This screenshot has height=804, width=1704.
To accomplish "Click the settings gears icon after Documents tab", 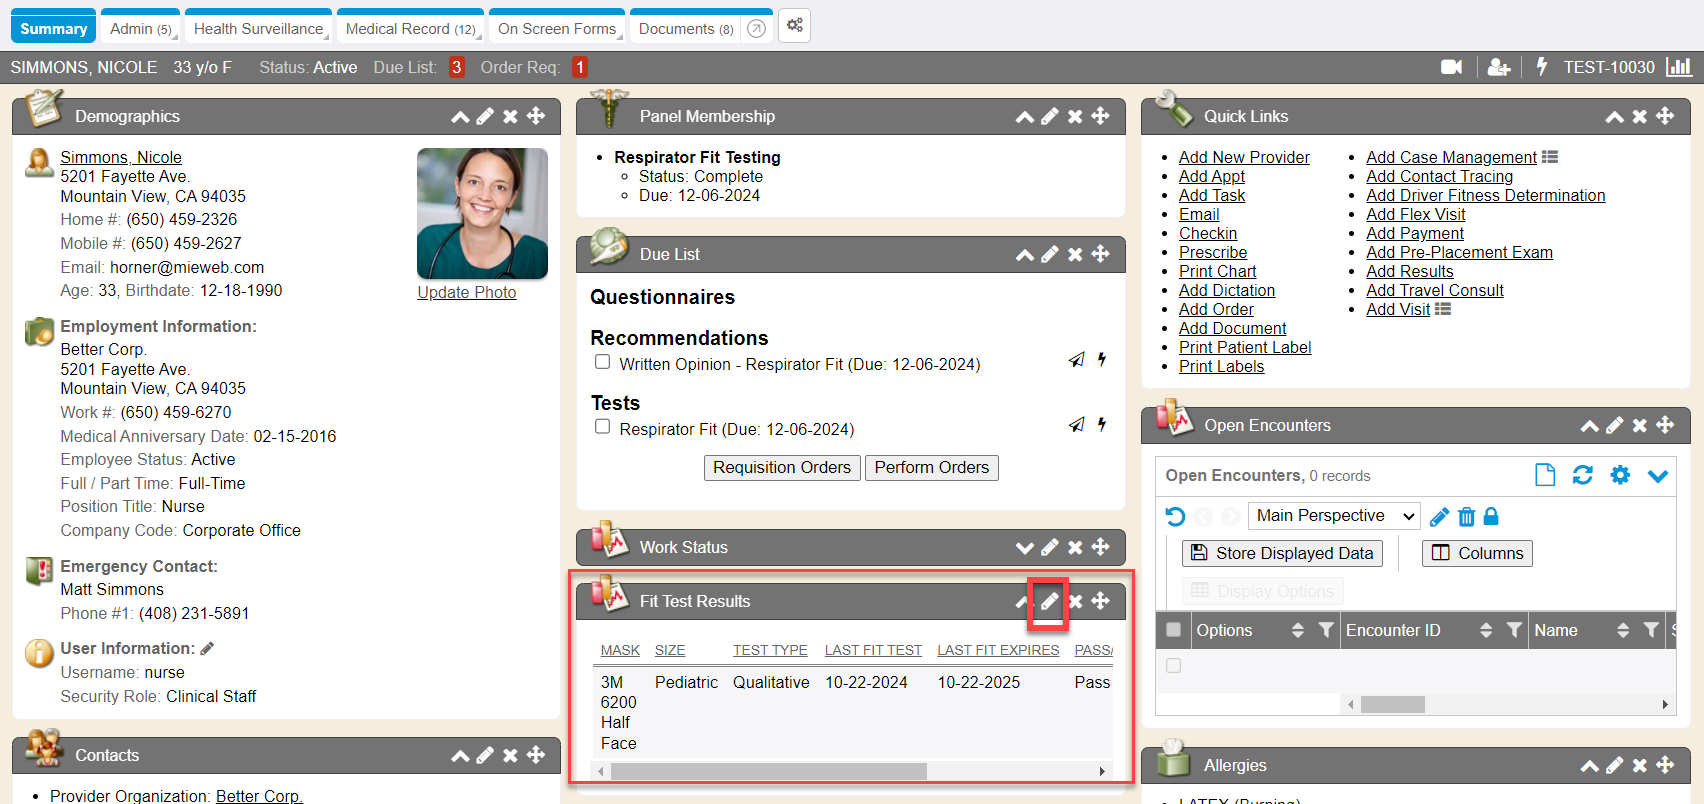I will click(795, 26).
